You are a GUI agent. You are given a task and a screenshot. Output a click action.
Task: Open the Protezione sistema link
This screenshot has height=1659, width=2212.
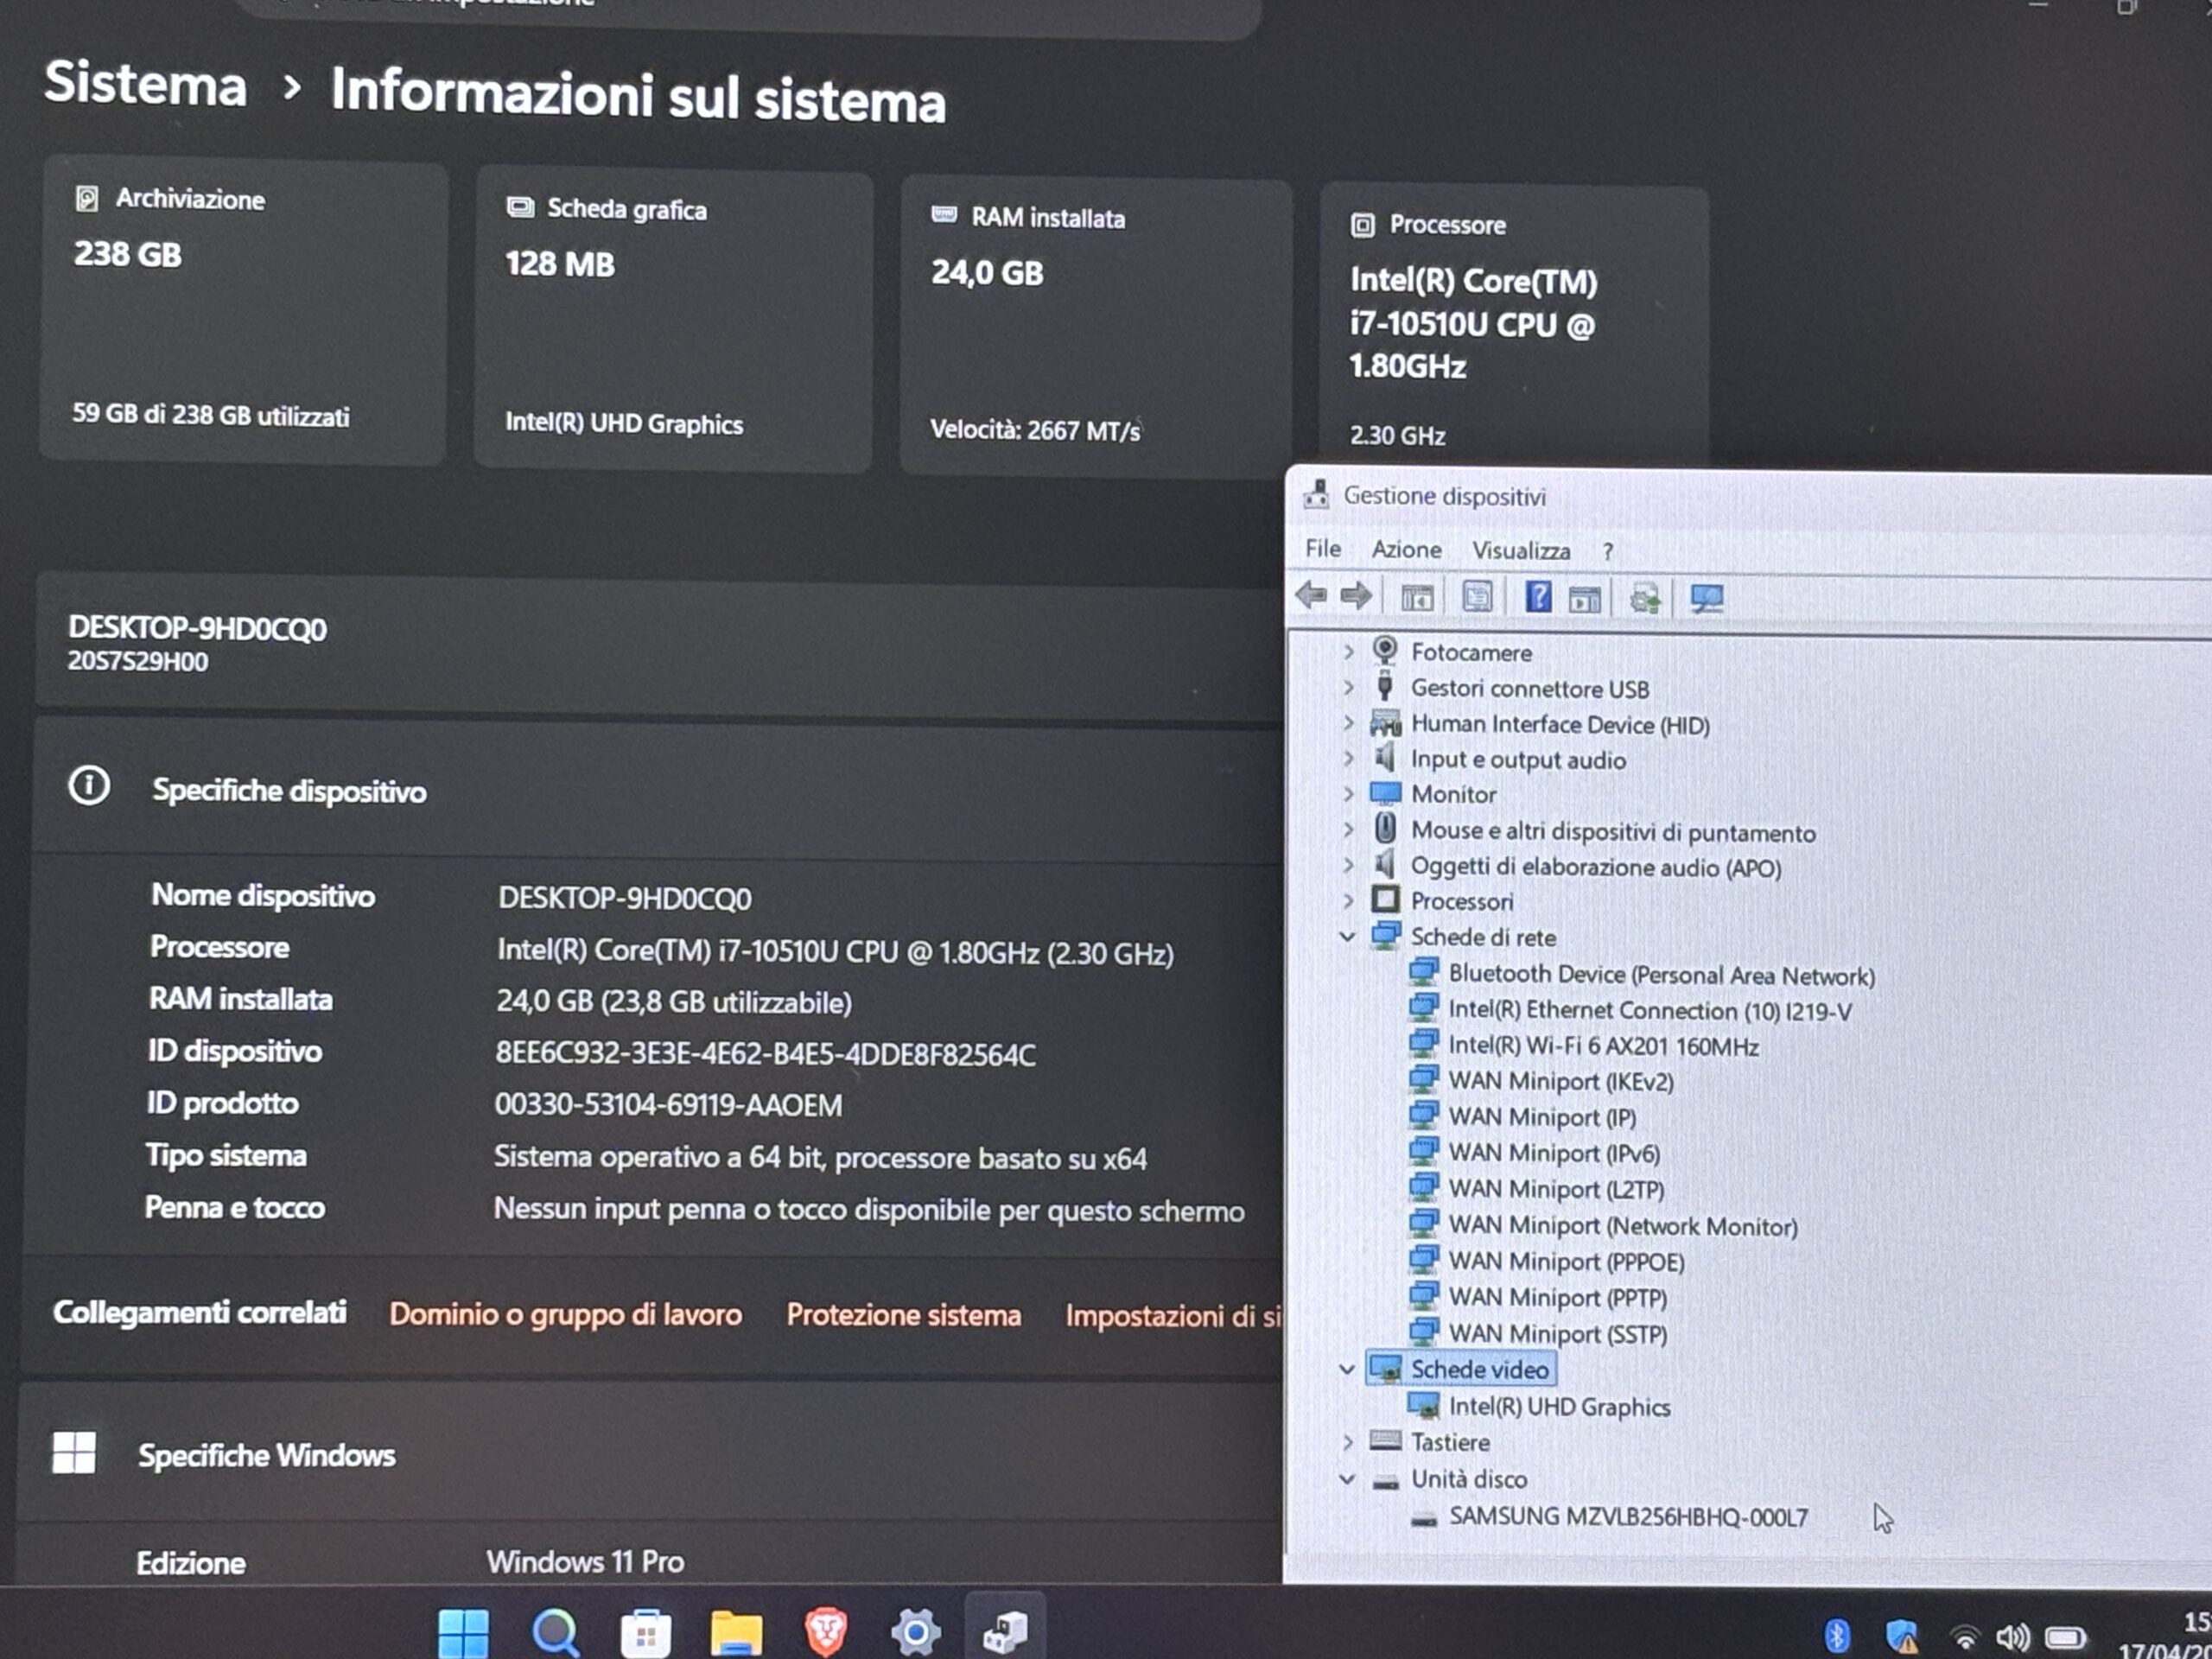[x=903, y=1315]
